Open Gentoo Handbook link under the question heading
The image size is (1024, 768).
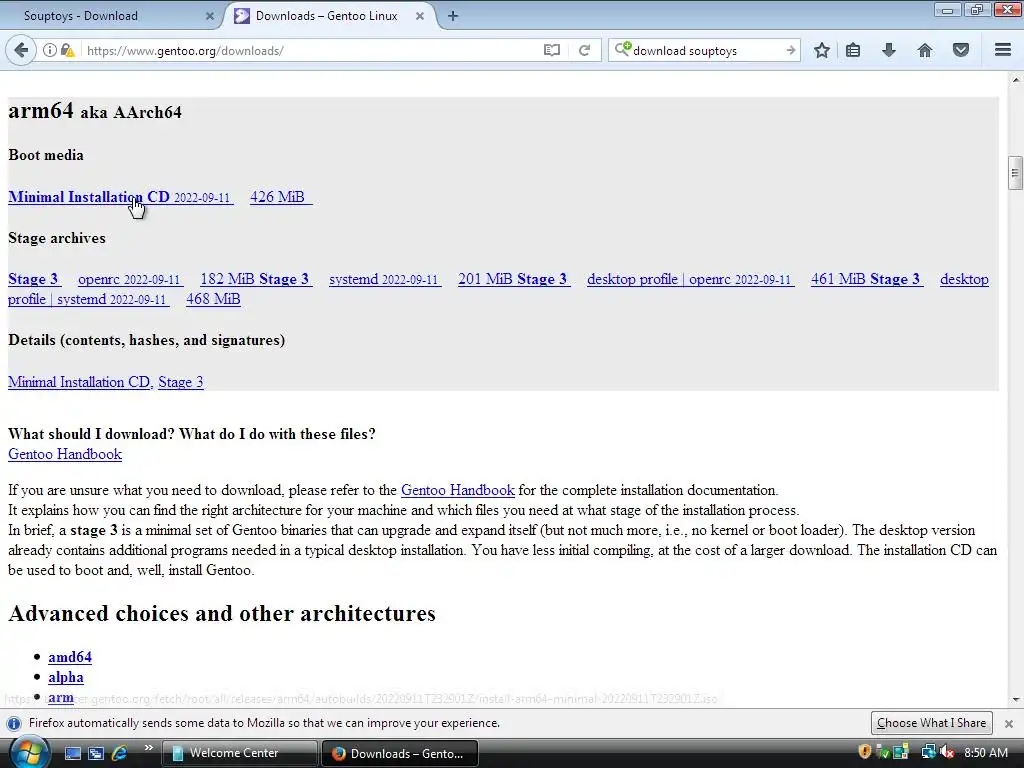[x=65, y=454]
